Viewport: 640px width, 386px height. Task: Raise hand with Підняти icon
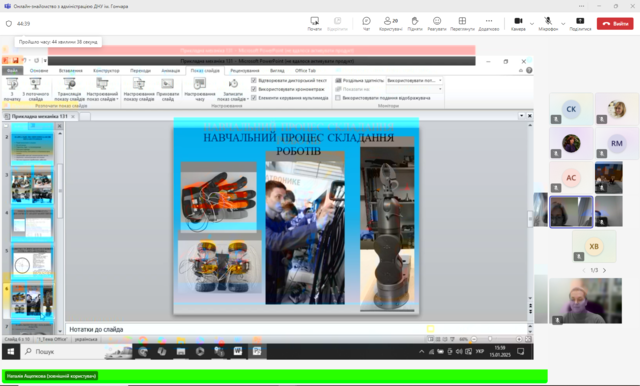(415, 24)
